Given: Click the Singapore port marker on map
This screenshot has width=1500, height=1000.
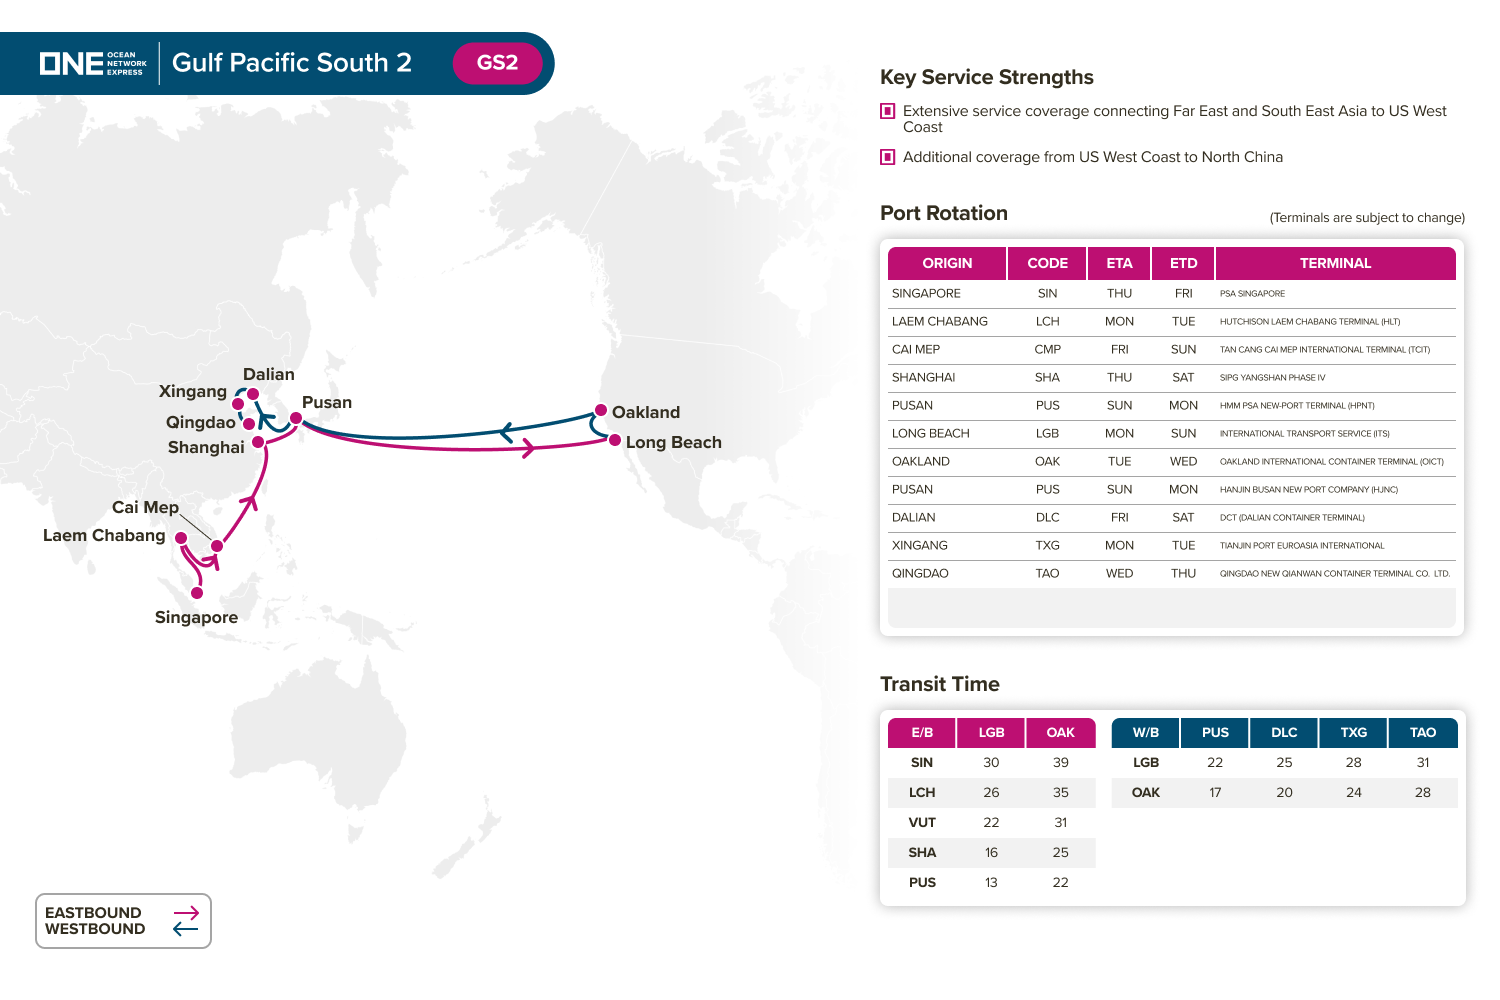Looking at the screenshot, I should 197,593.
